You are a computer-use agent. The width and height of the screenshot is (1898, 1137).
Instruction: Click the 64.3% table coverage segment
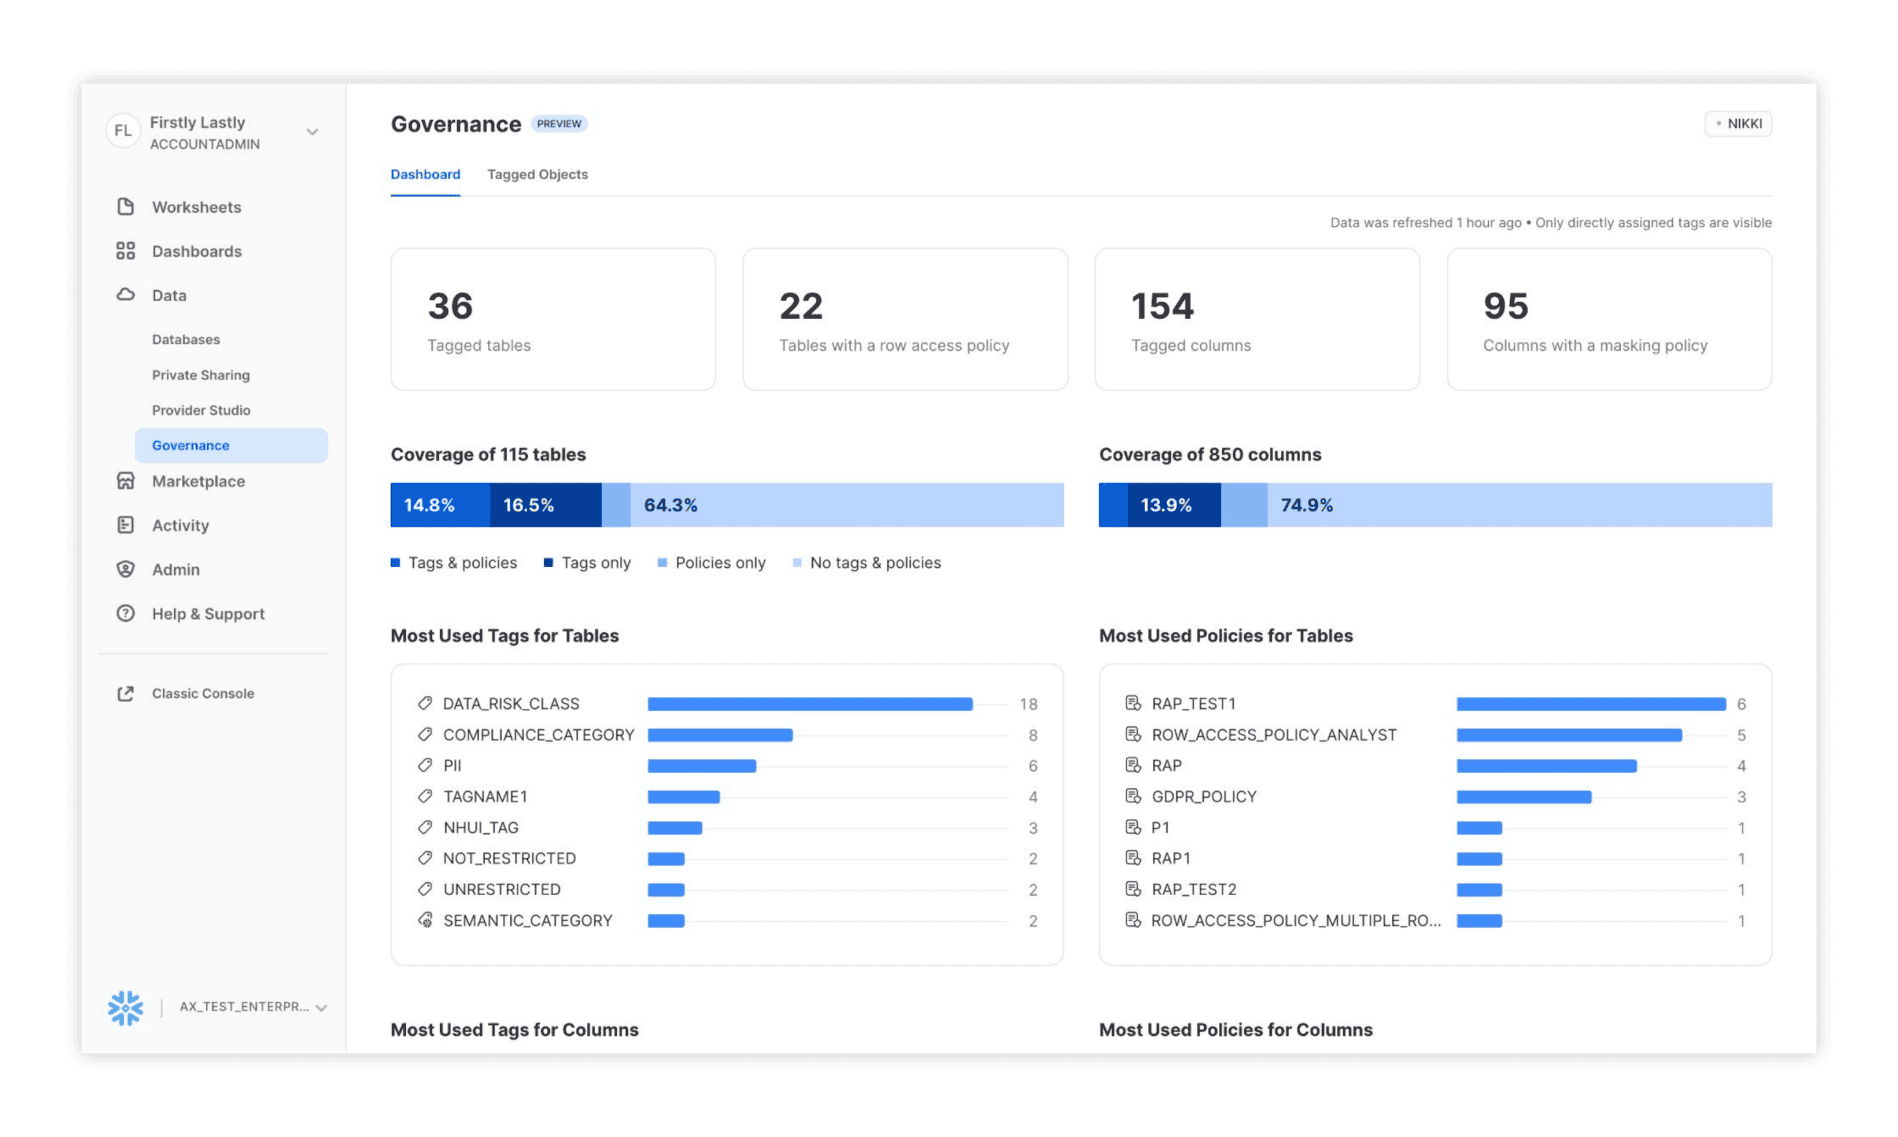click(x=846, y=505)
